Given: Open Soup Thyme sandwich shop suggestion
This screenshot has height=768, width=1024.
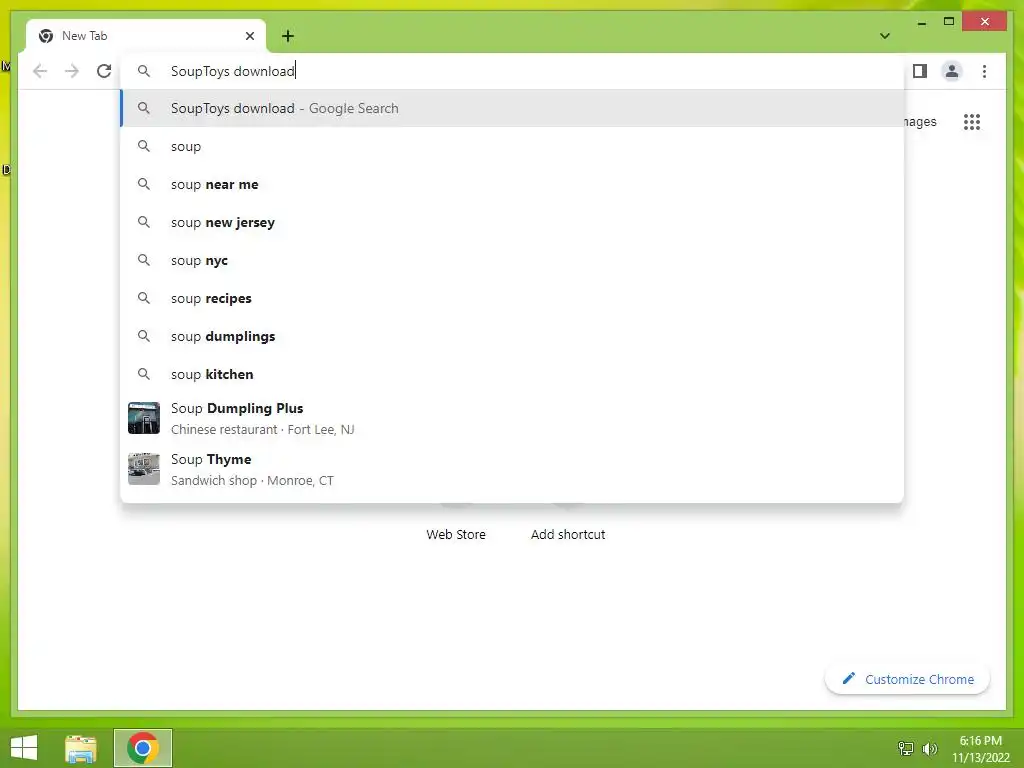Looking at the screenshot, I should tap(512, 469).
